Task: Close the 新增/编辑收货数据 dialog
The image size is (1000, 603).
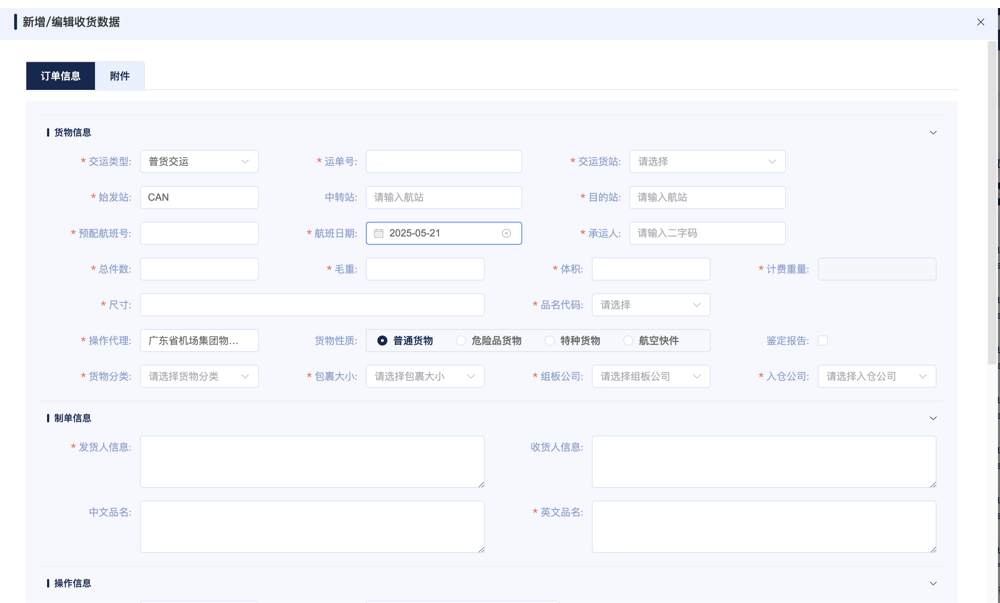Action: tap(980, 22)
